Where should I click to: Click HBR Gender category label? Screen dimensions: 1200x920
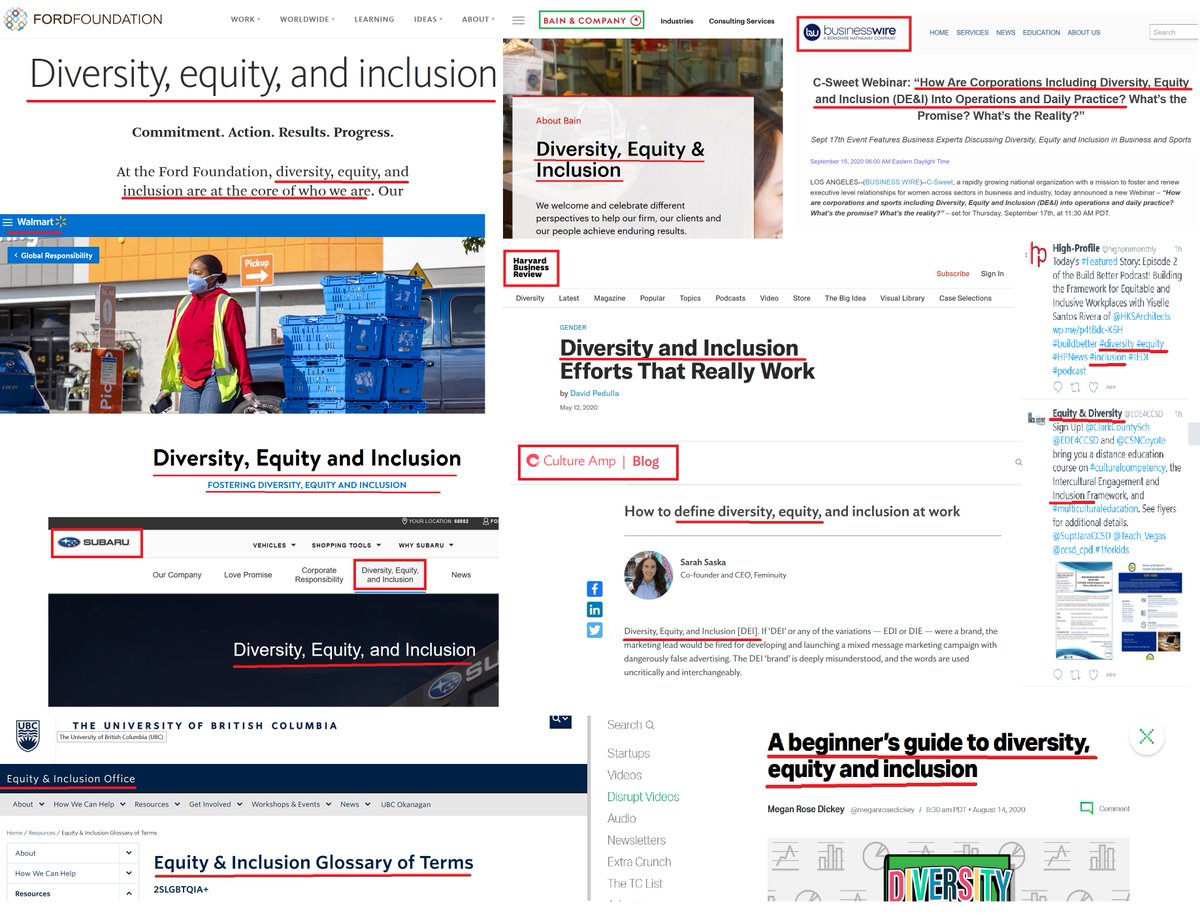[573, 327]
